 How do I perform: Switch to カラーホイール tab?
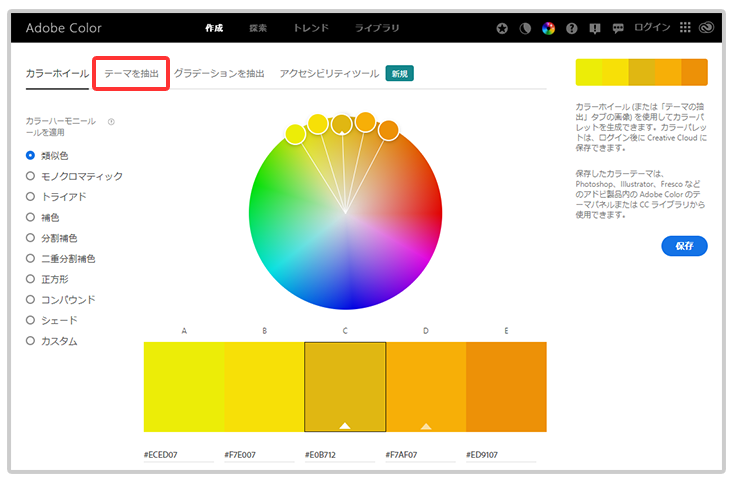pyautogui.click(x=57, y=73)
